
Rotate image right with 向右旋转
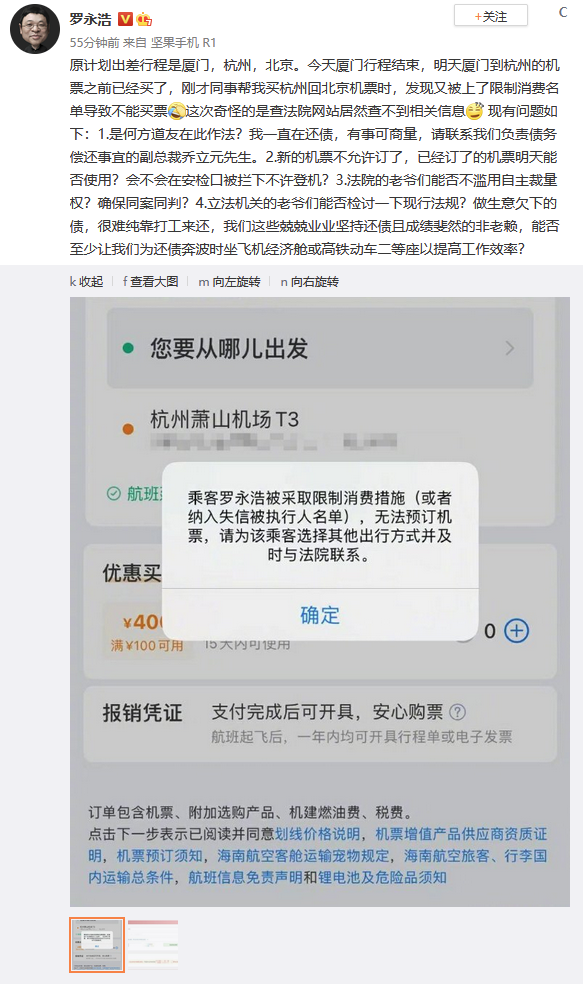(x=309, y=282)
